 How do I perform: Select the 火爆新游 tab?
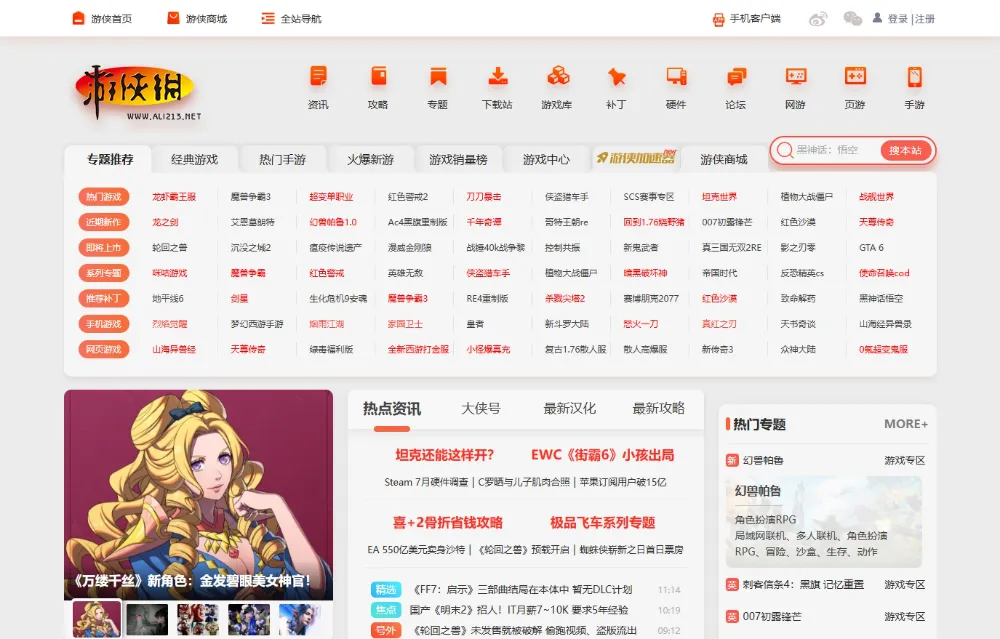click(371, 159)
